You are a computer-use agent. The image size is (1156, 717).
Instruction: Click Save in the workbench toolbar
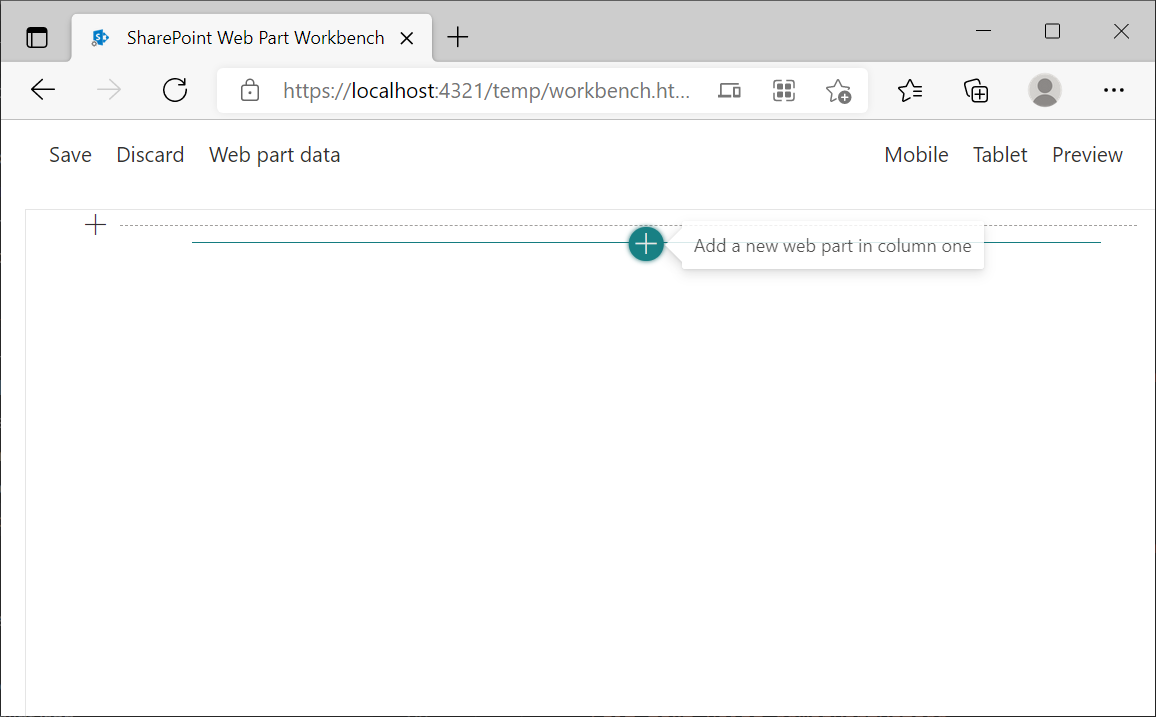click(x=70, y=155)
